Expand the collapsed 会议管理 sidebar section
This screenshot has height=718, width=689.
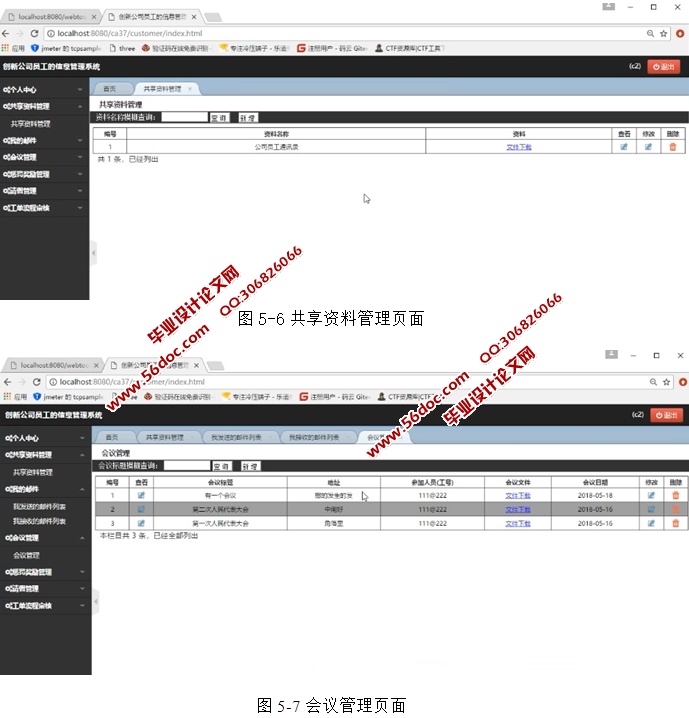pos(45,157)
